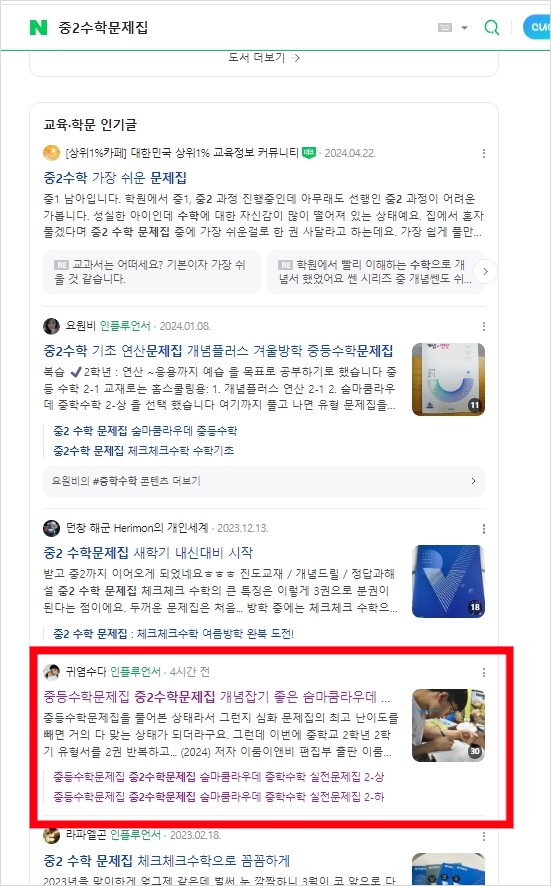This screenshot has height=886, width=551.
Task: Open more options for 요원비 post
Action: [x=484, y=326]
